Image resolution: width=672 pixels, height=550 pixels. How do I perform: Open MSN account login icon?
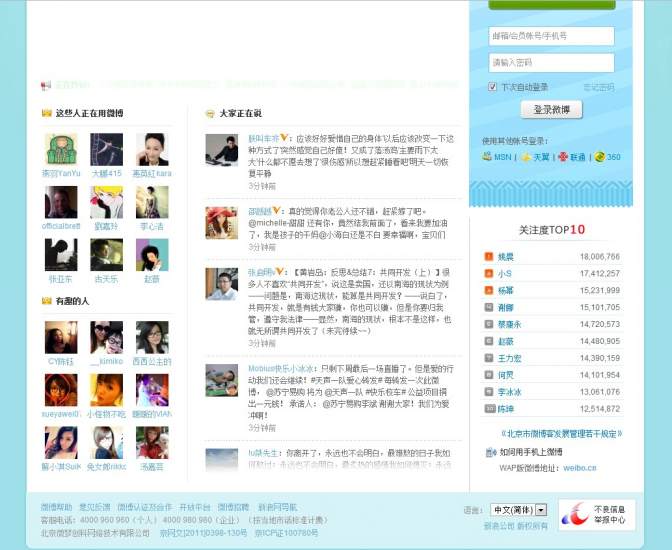pyautogui.click(x=487, y=156)
